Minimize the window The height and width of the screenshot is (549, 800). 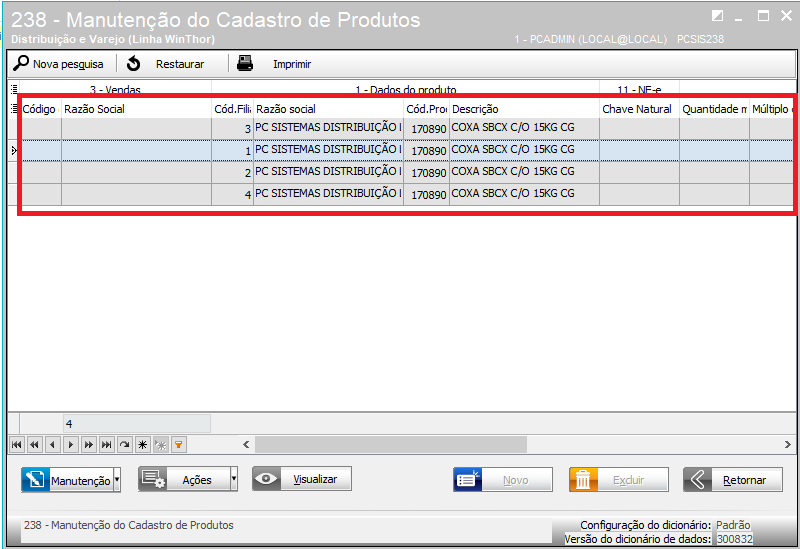coord(738,17)
